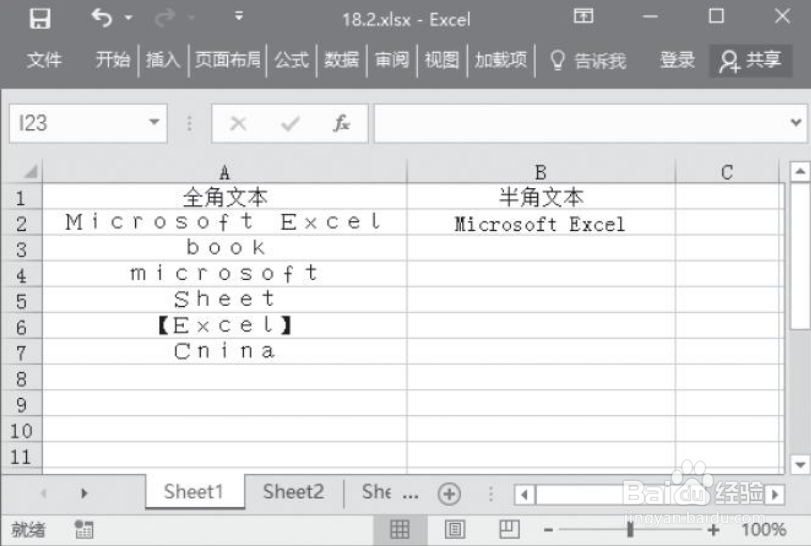Image resolution: width=811 pixels, height=546 pixels.
Task: Click the macro recording icon in status bar
Action: tap(84, 529)
